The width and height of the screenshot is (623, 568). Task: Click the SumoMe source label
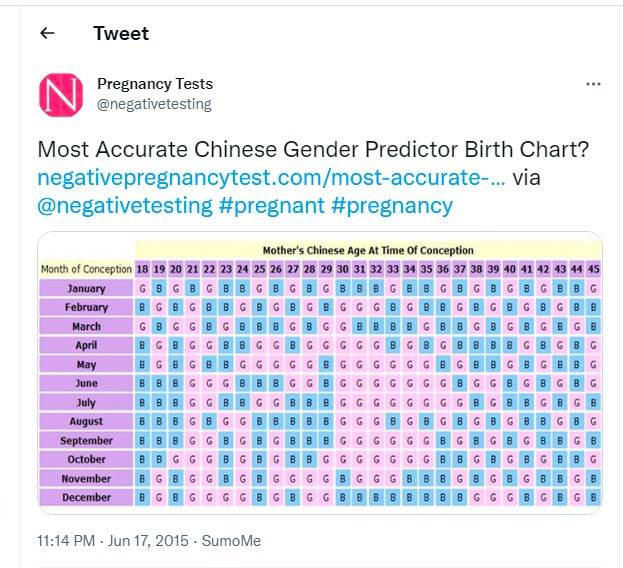[231, 540]
